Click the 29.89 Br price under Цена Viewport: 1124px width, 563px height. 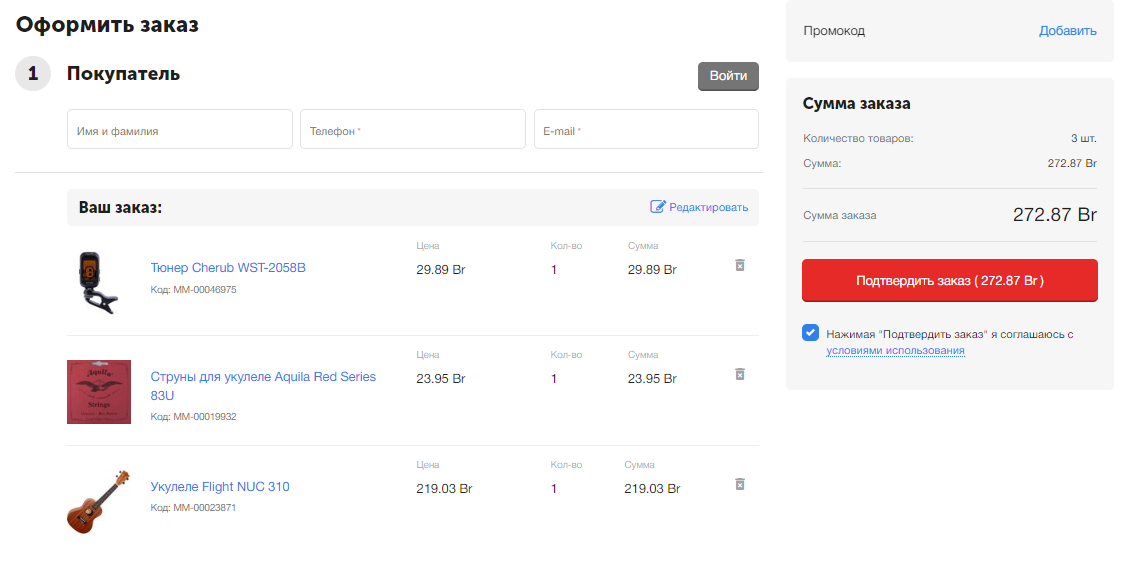(441, 270)
